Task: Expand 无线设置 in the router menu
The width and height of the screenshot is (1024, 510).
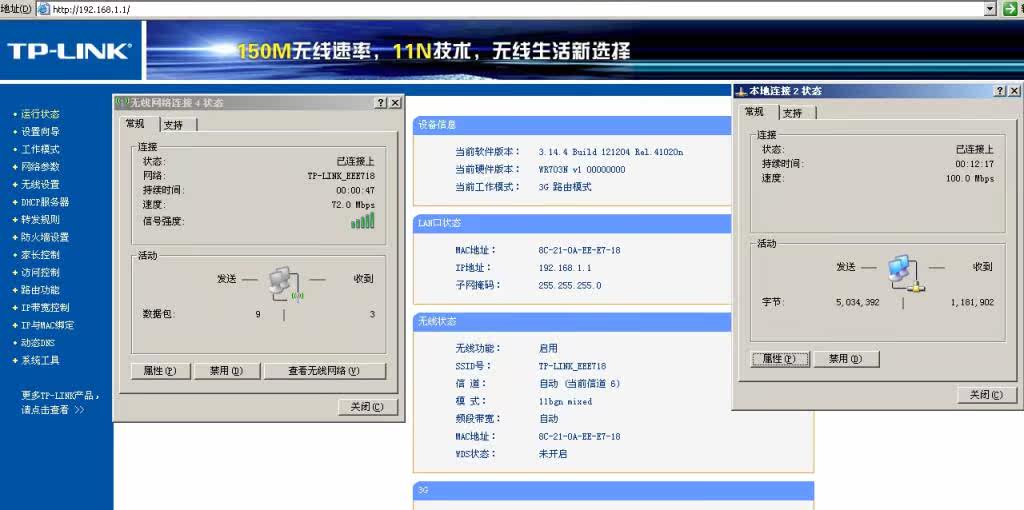Action: tap(40, 185)
